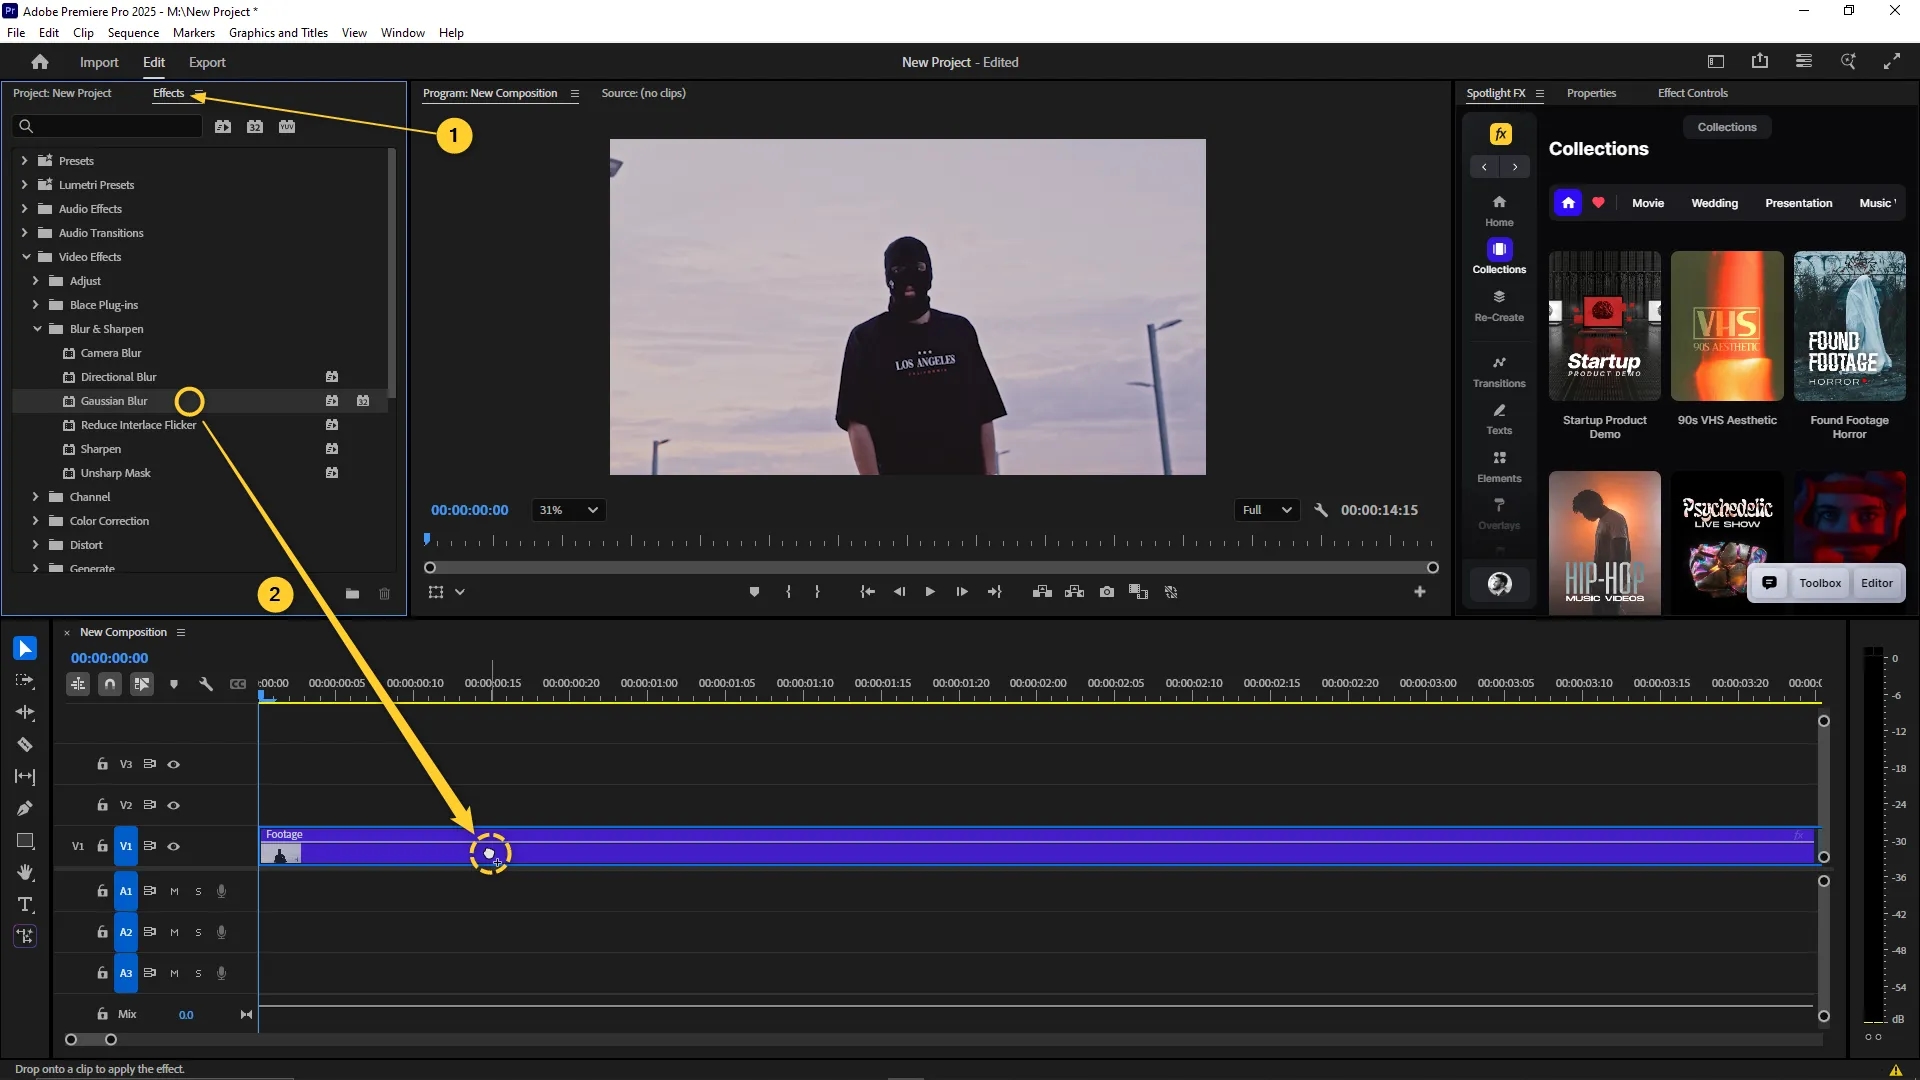Mute audio track A1
The image size is (1920, 1080).
pos(174,891)
